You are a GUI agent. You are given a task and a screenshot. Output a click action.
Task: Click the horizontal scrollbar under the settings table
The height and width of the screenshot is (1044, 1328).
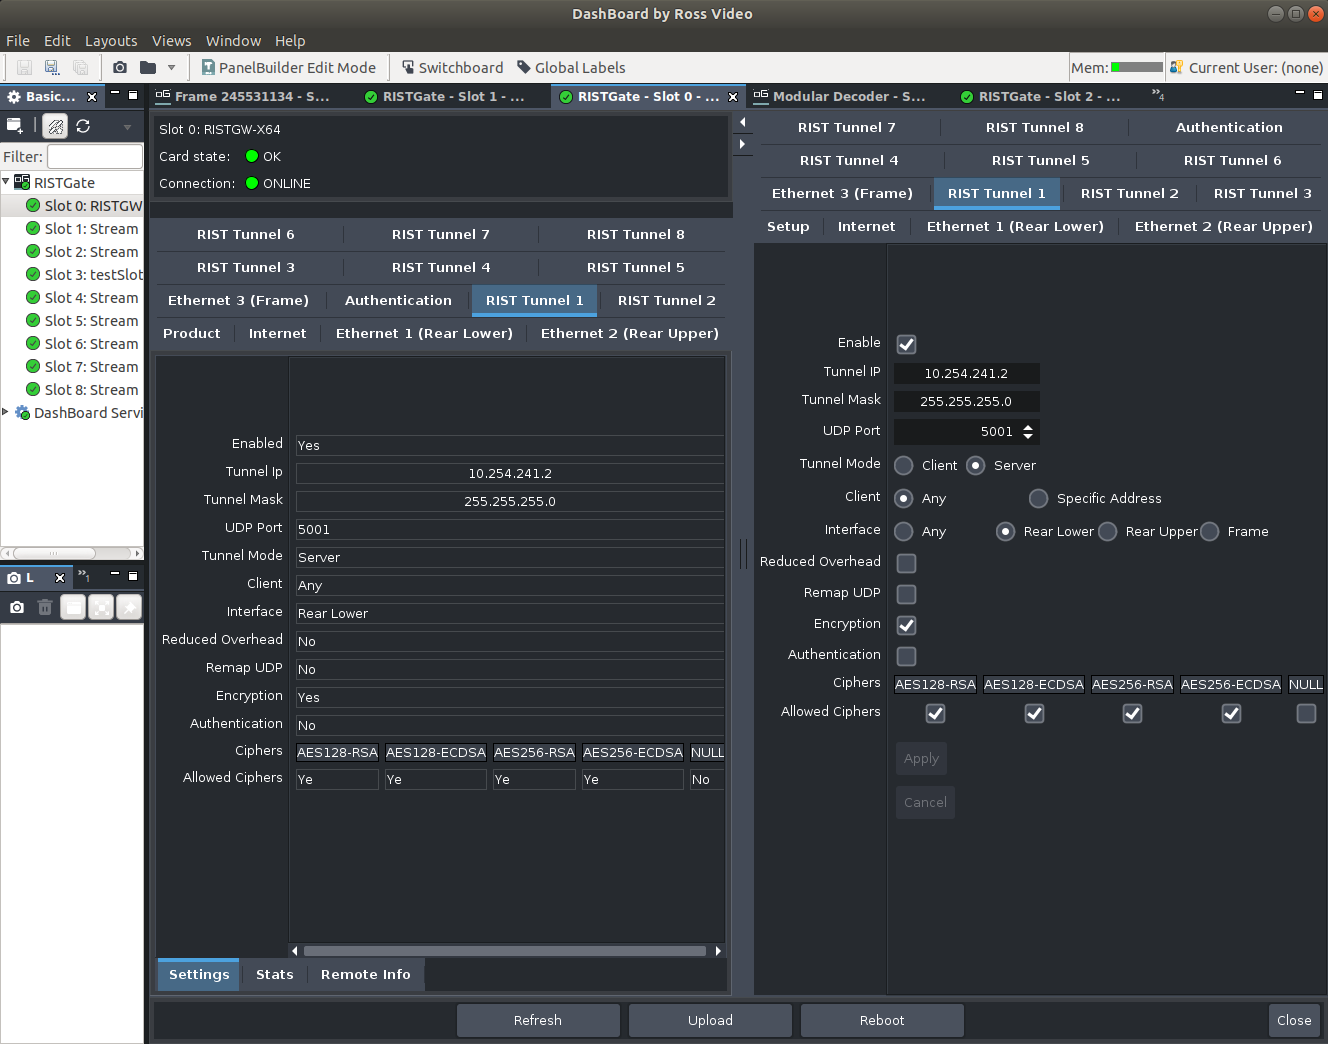click(x=505, y=951)
